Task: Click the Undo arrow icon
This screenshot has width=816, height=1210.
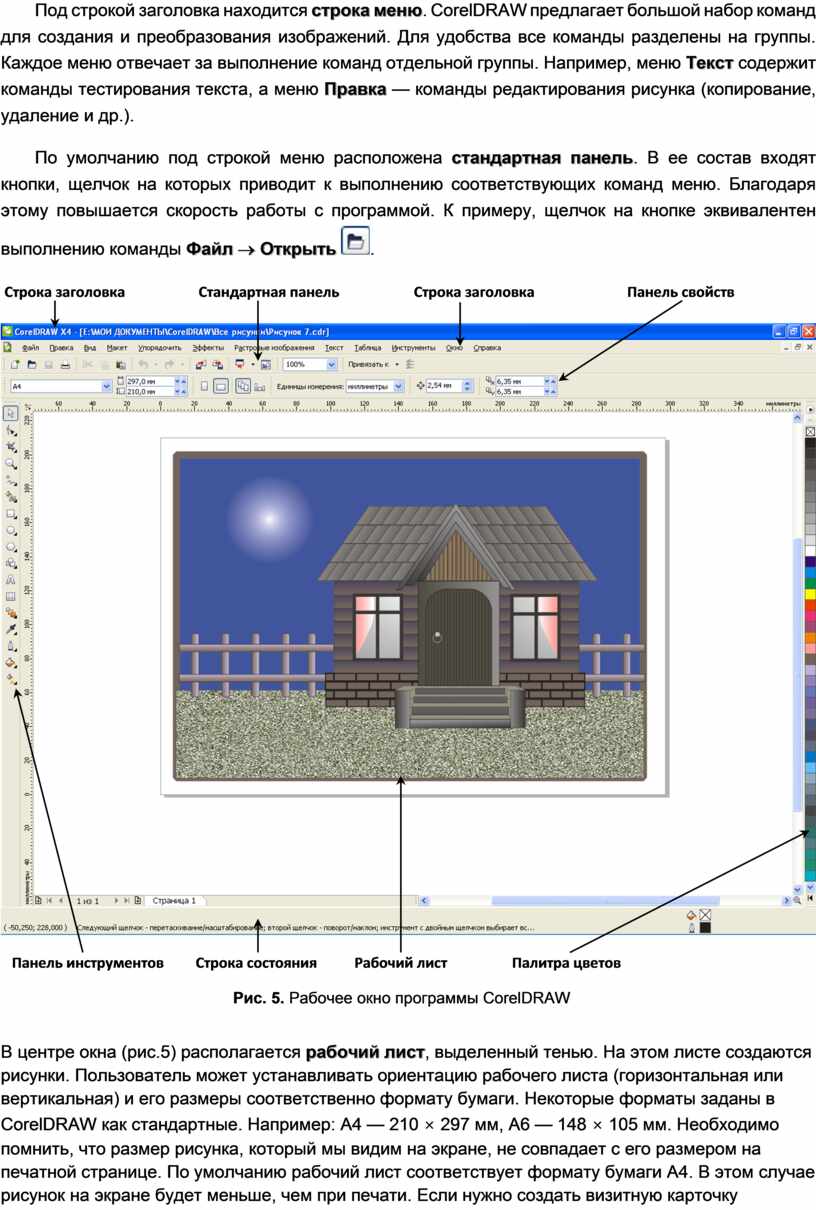Action: (143, 365)
